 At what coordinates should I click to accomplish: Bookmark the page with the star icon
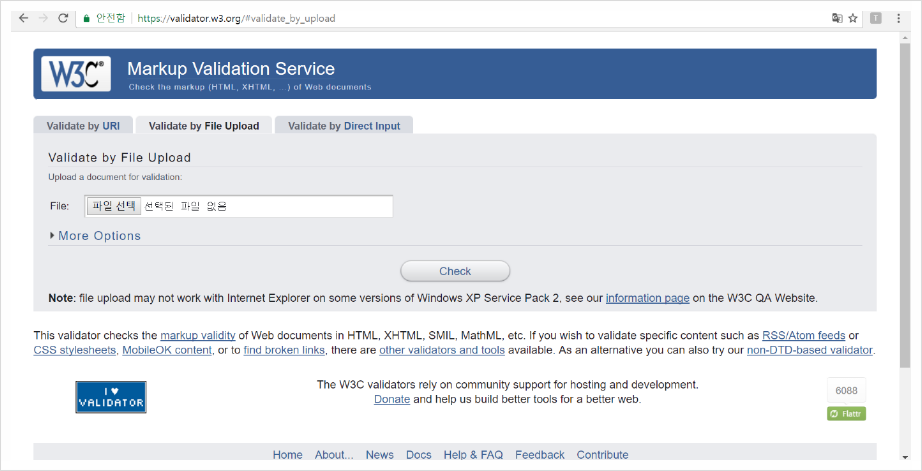pyautogui.click(x=853, y=18)
